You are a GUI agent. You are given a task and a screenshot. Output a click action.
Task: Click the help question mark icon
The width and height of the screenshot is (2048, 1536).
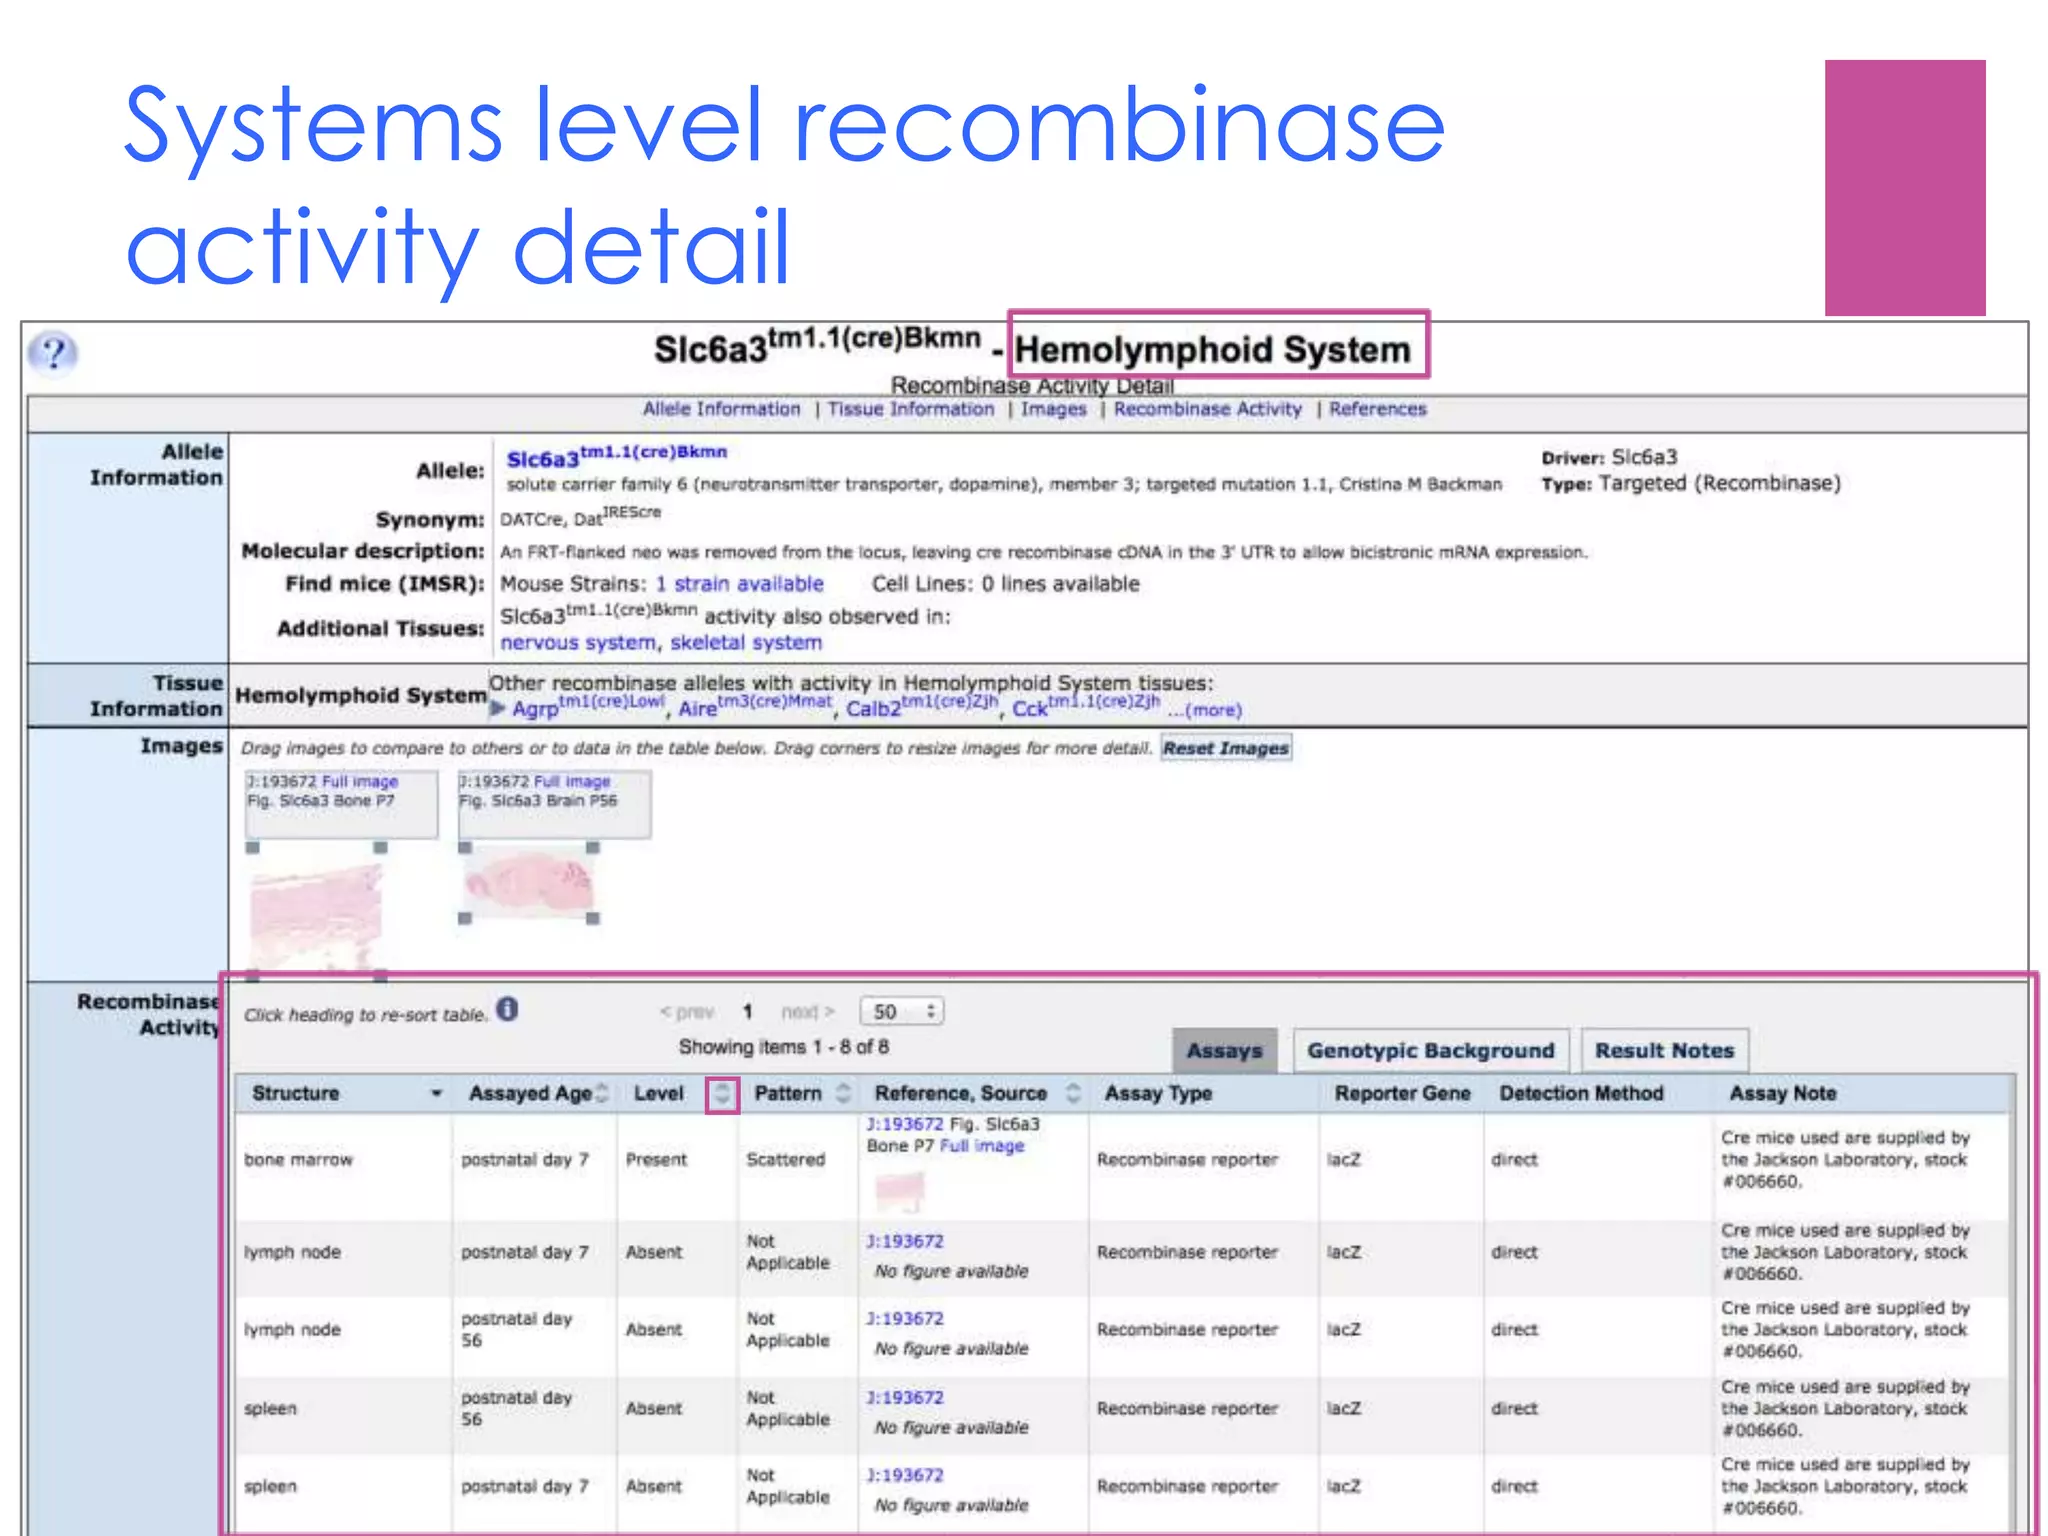pyautogui.click(x=52, y=352)
